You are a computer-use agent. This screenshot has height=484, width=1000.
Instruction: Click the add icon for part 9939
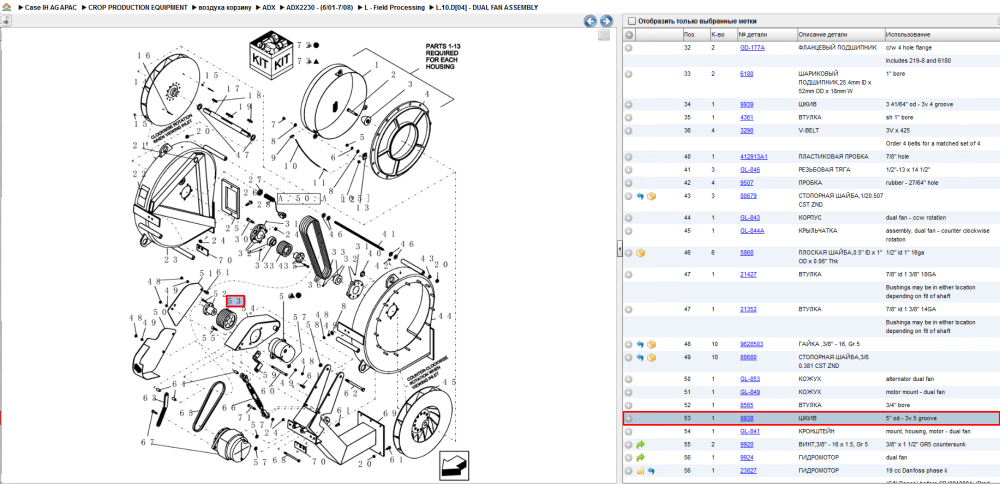629,105
